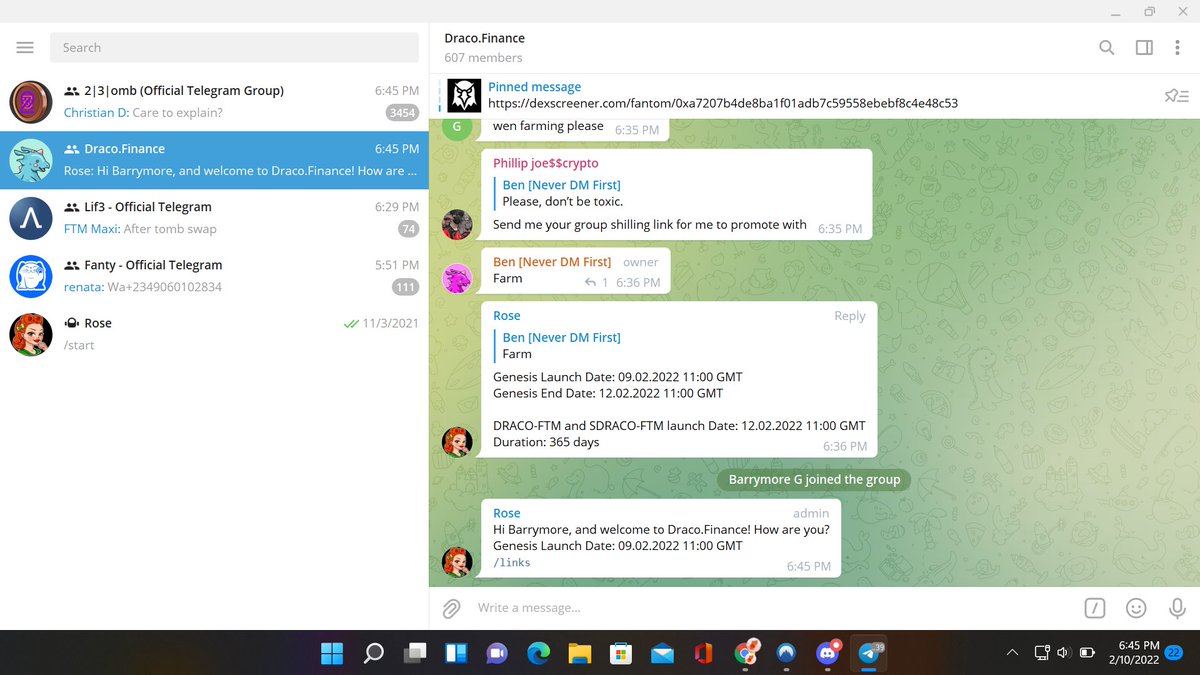Click the 'Barrymore G joined the group' notice

(x=814, y=480)
